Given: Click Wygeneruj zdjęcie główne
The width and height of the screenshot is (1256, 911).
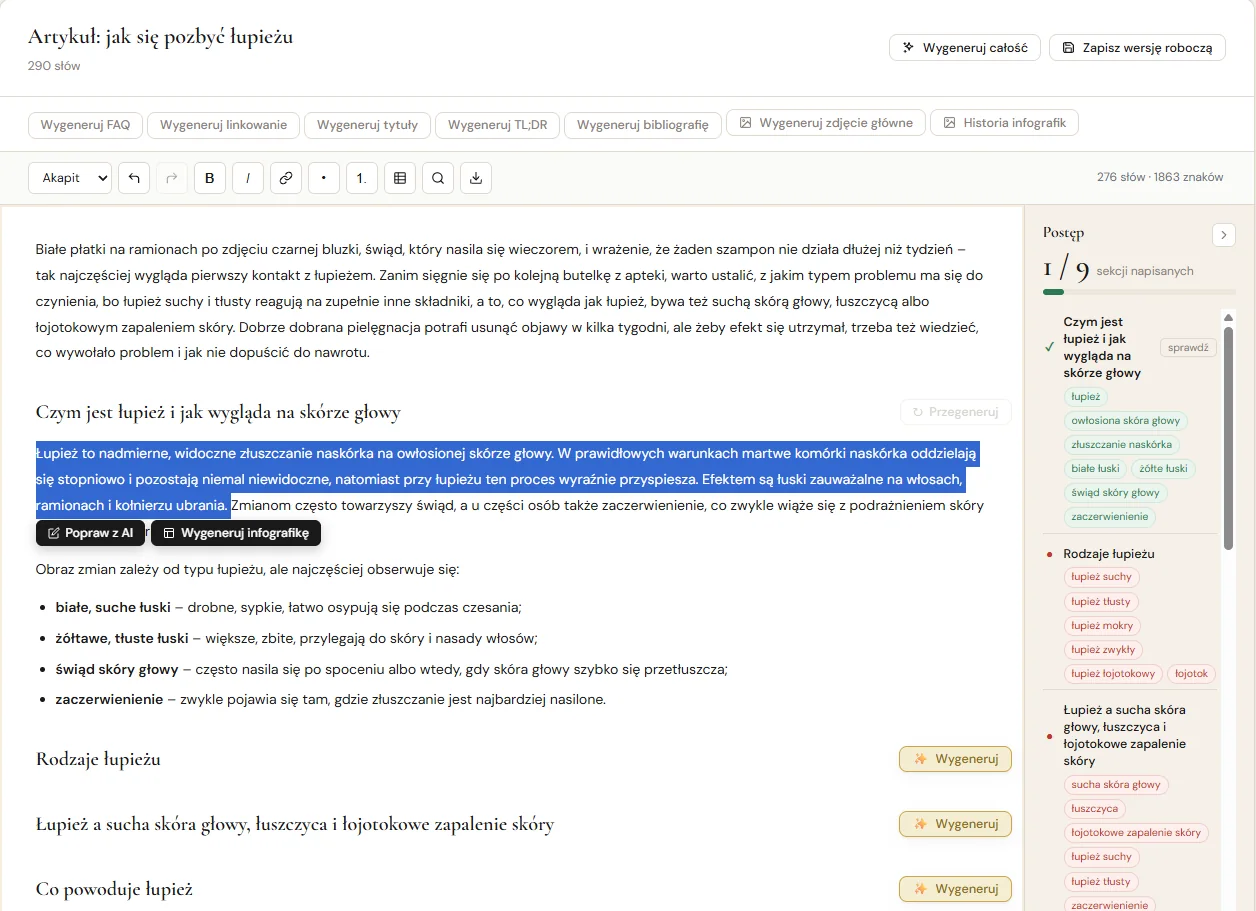Looking at the screenshot, I should tap(826, 123).
